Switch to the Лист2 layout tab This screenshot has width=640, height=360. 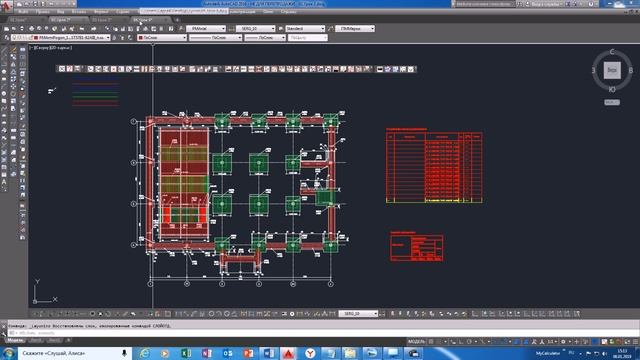[x=54, y=340]
